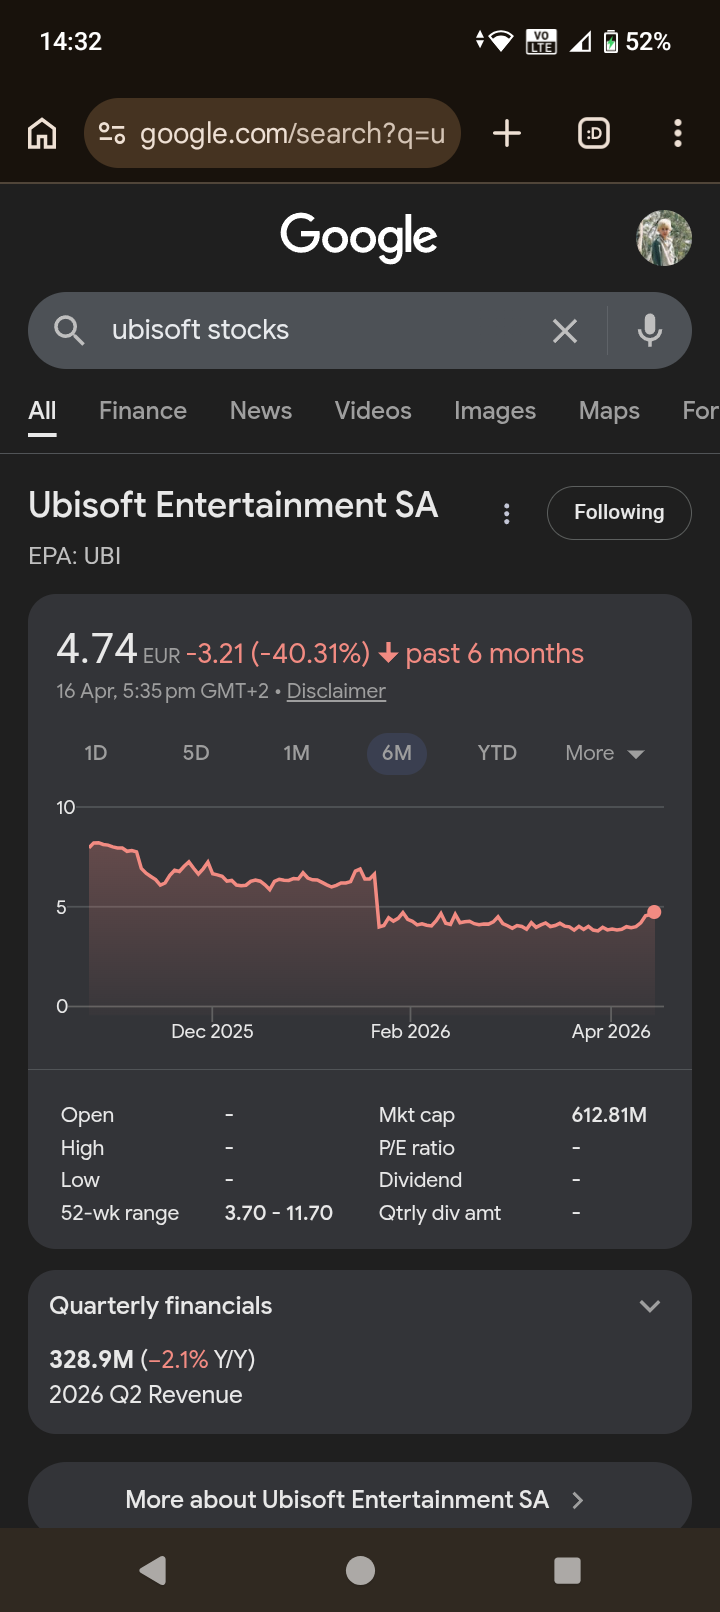Open Ubisoft card three-dot options

point(507,514)
